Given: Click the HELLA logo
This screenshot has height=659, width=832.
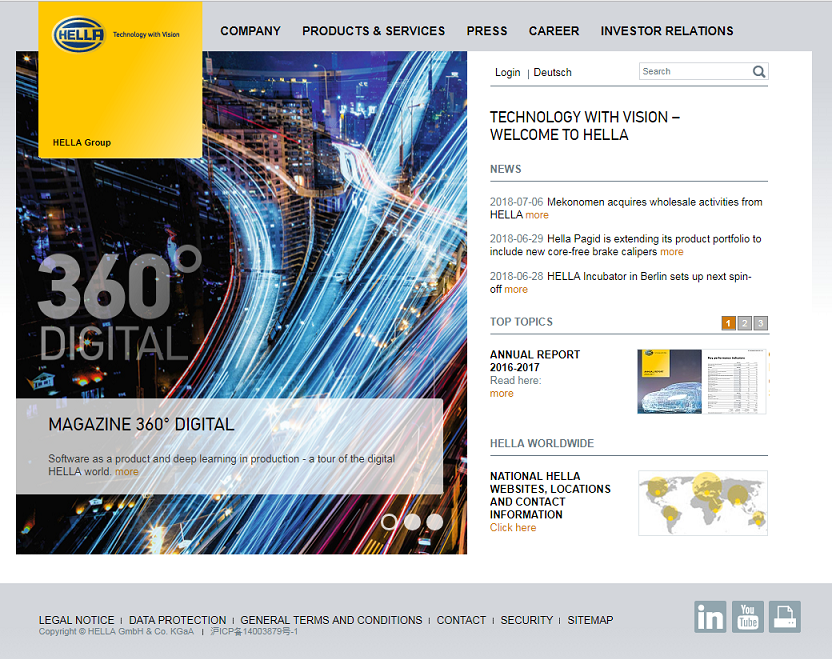Looking at the screenshot, I should (79, 34).
